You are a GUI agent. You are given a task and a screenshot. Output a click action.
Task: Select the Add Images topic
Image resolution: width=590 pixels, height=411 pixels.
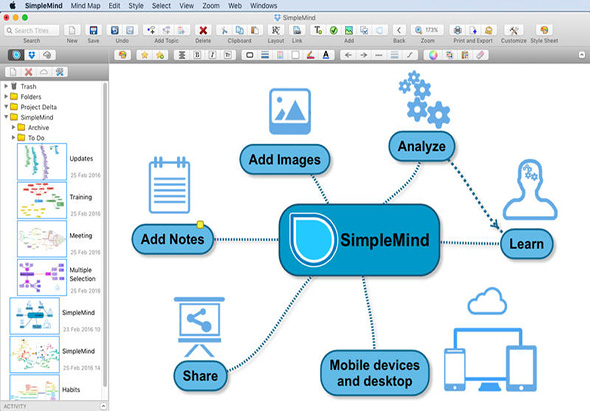pos(285,160)
